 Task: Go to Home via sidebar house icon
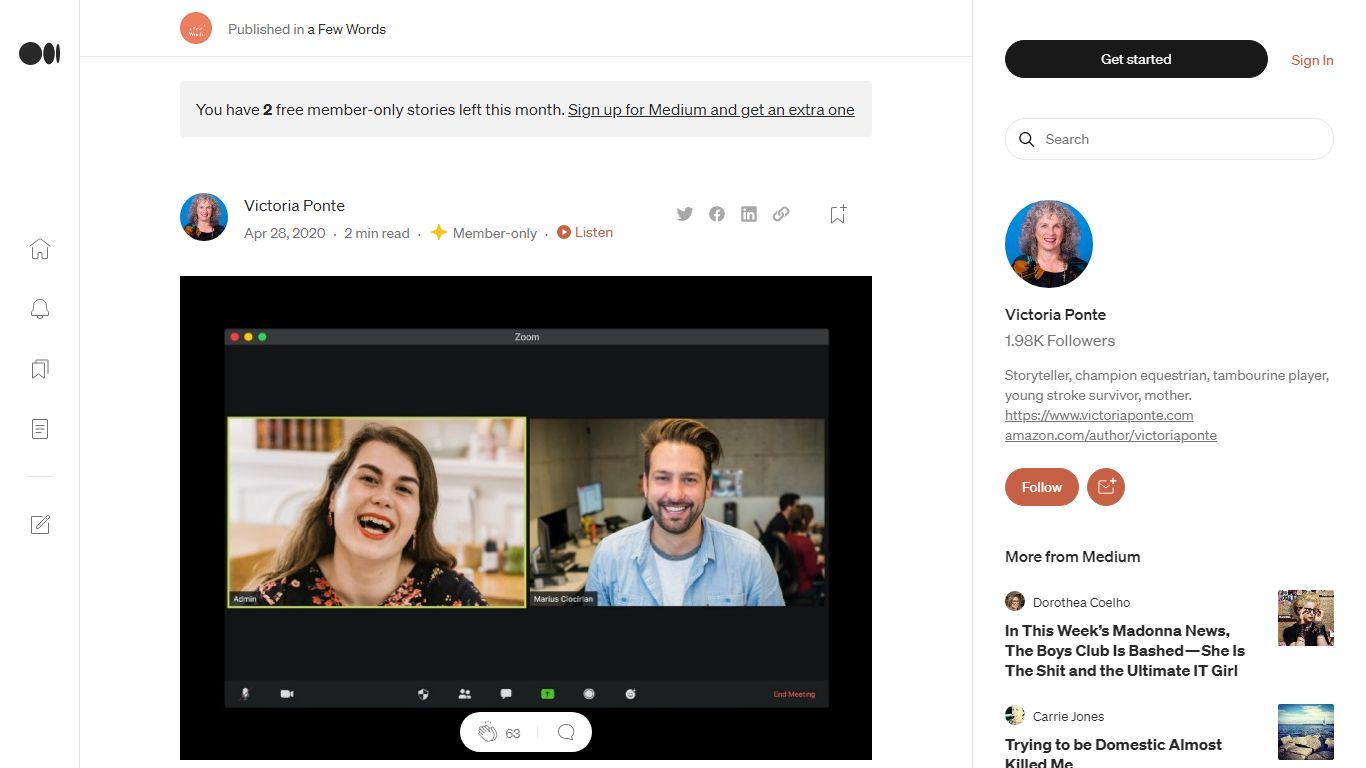tap(40, 249)
